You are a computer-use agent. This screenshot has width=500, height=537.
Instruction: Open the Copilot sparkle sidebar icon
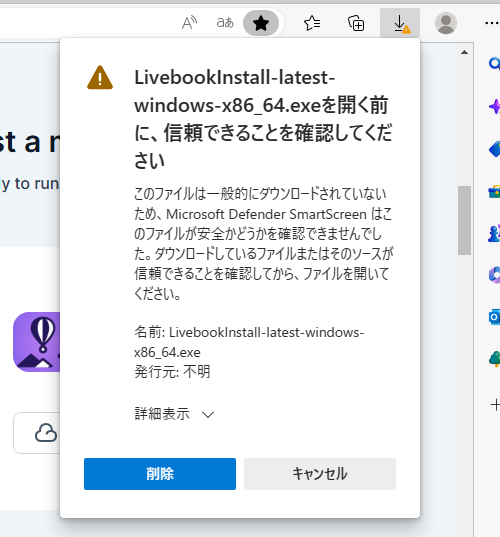pyautogui.click(x=495, y=107)
